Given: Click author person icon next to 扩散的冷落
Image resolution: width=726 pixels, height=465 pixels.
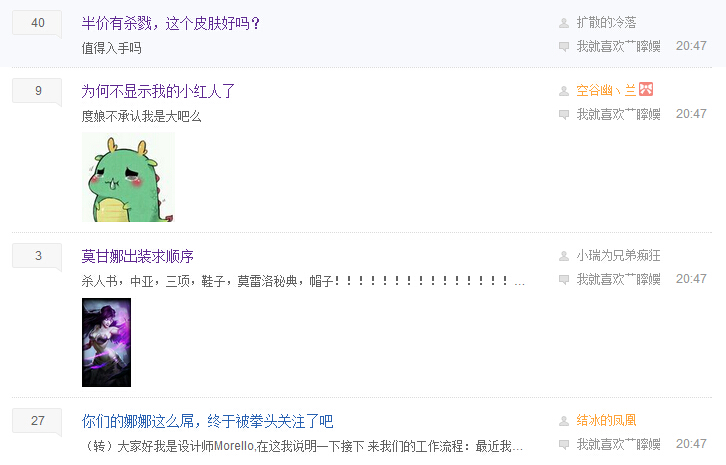Looking at the screenshot, I should point(564,23).
